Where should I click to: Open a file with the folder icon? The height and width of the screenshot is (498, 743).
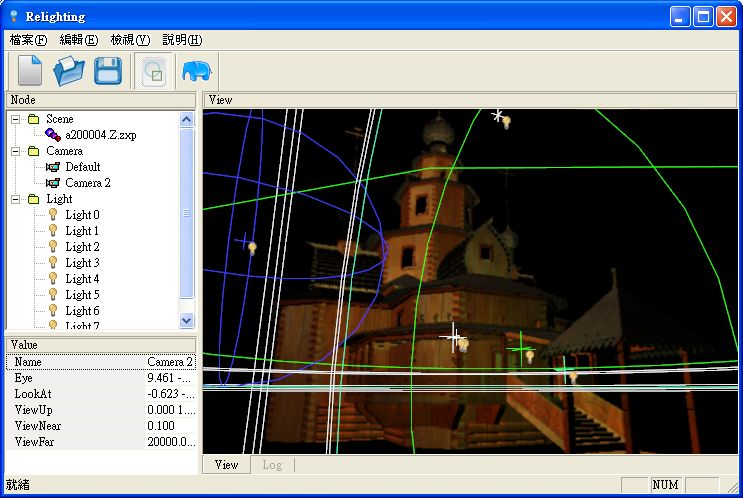pos(69,71)
